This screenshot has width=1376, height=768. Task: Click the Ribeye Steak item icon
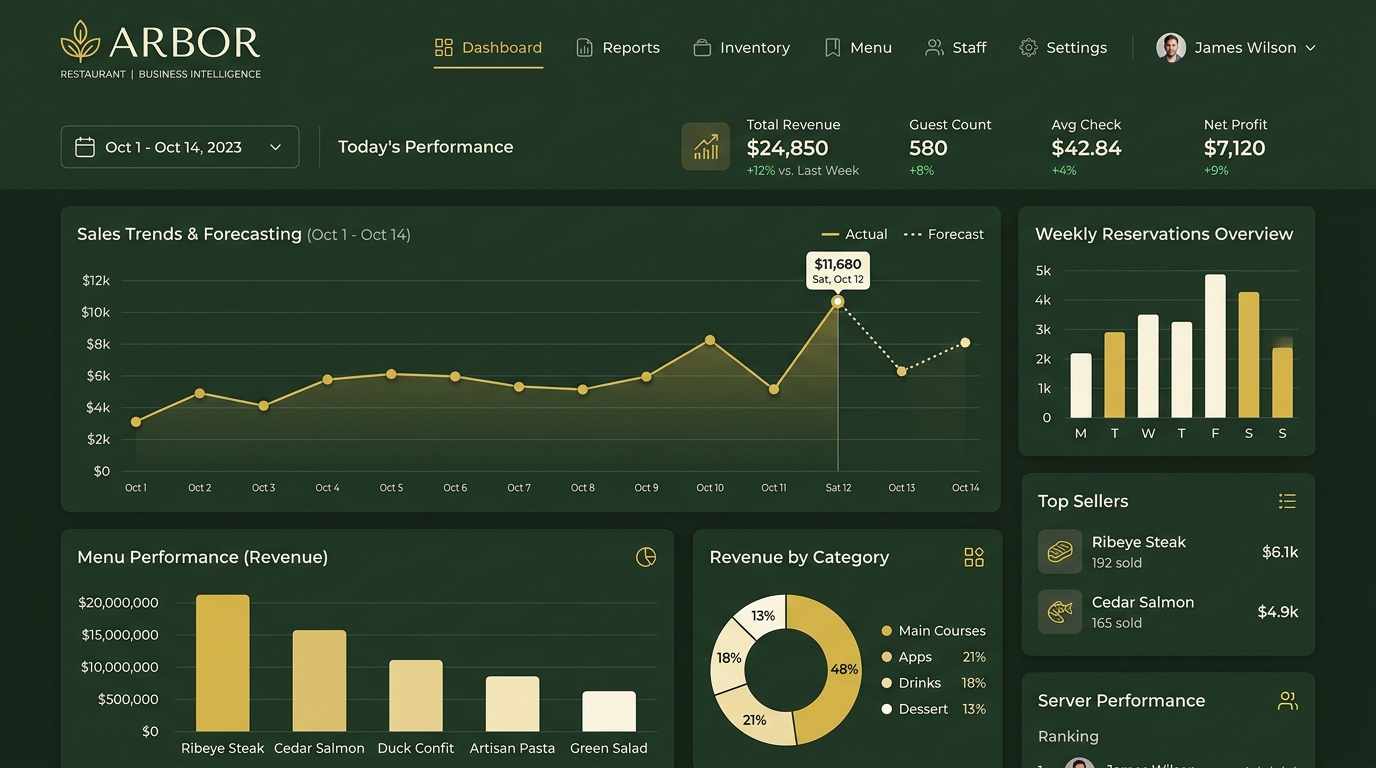pyautogui.click(x=1059, y=551)
